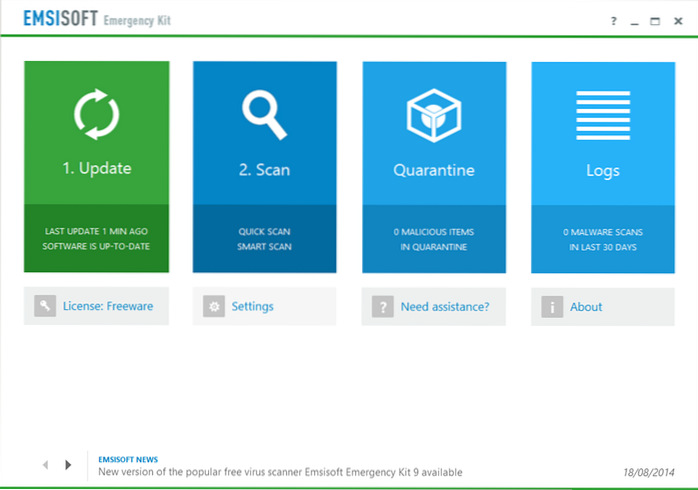This screenshot has width=698, height=490.
Task: Advance to next news with right arrow
Action: coord(68,465)
